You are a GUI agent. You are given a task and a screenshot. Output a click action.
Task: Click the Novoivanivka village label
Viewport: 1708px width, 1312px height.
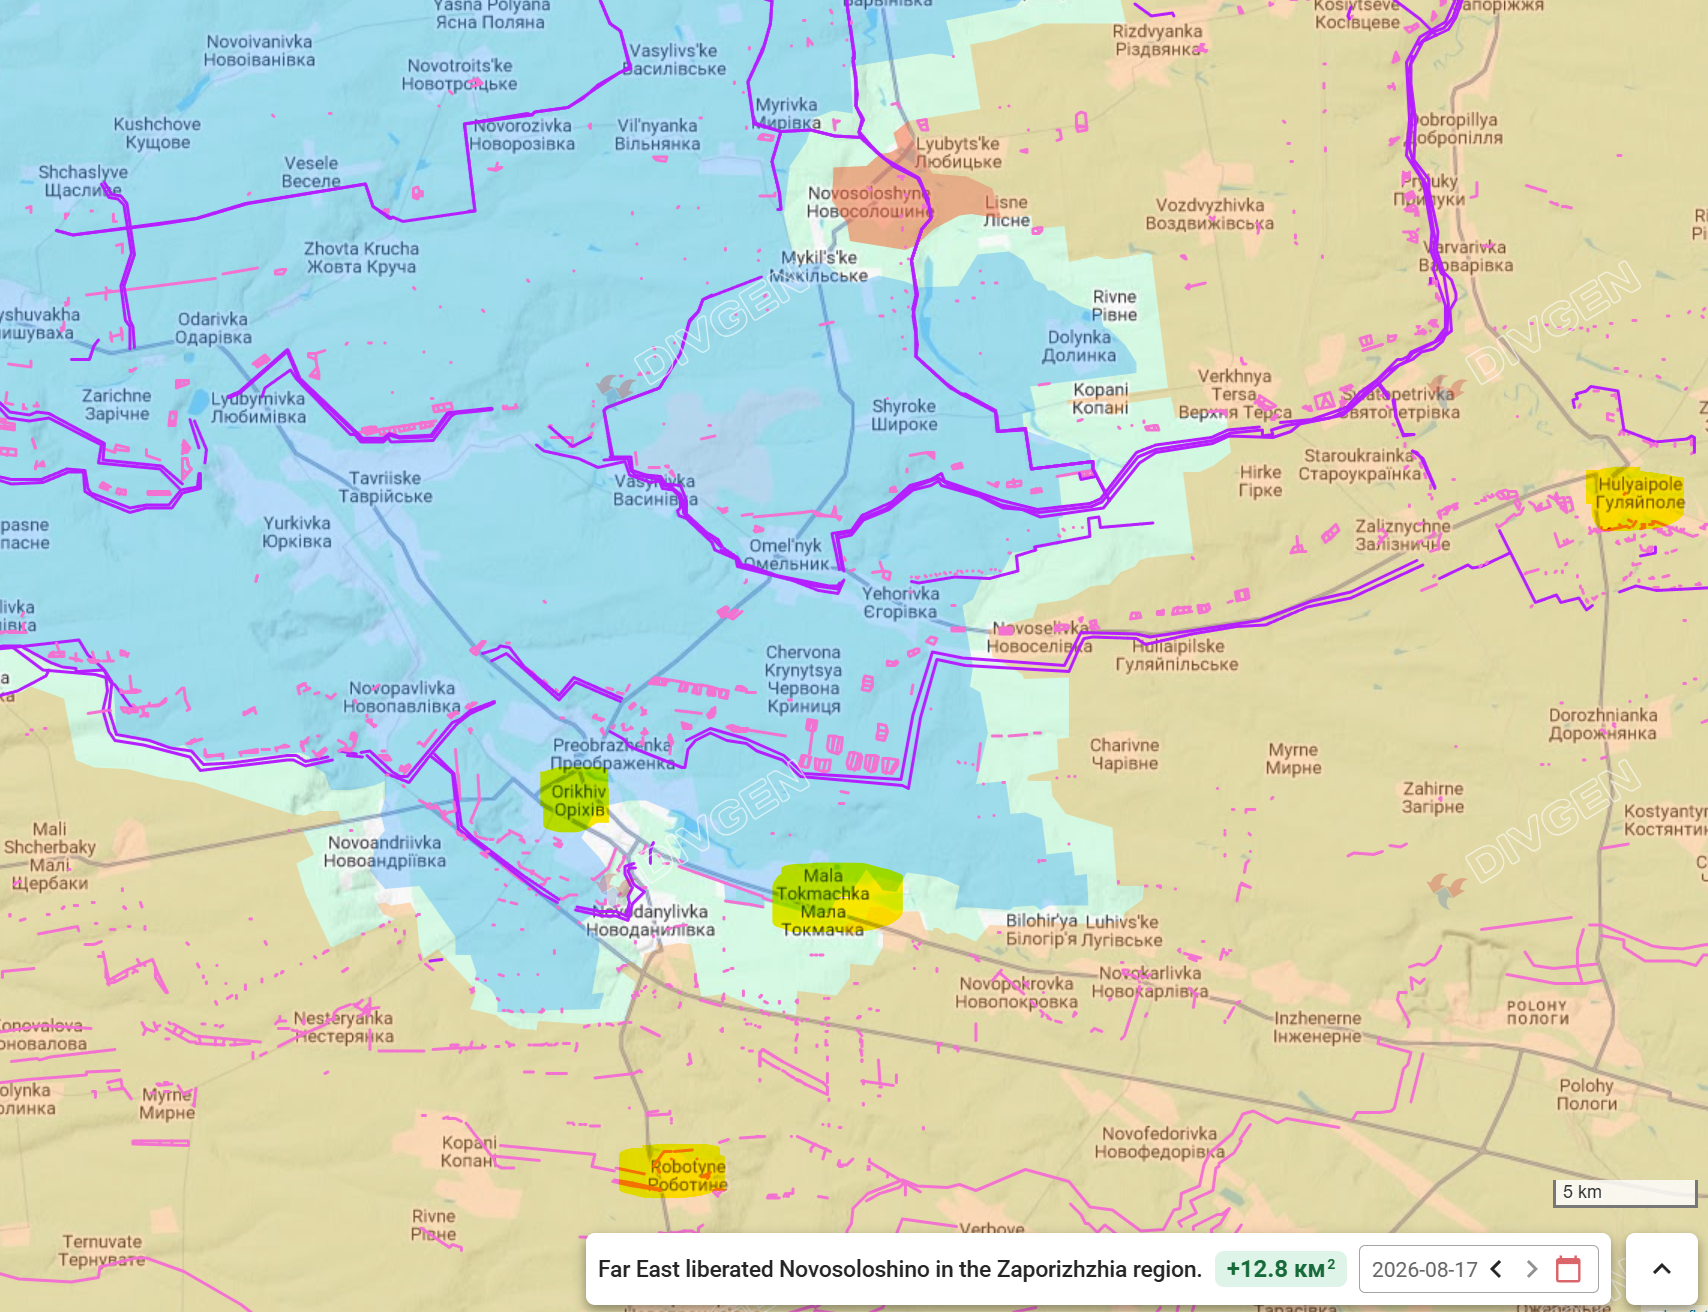click(x=259, y=51)
